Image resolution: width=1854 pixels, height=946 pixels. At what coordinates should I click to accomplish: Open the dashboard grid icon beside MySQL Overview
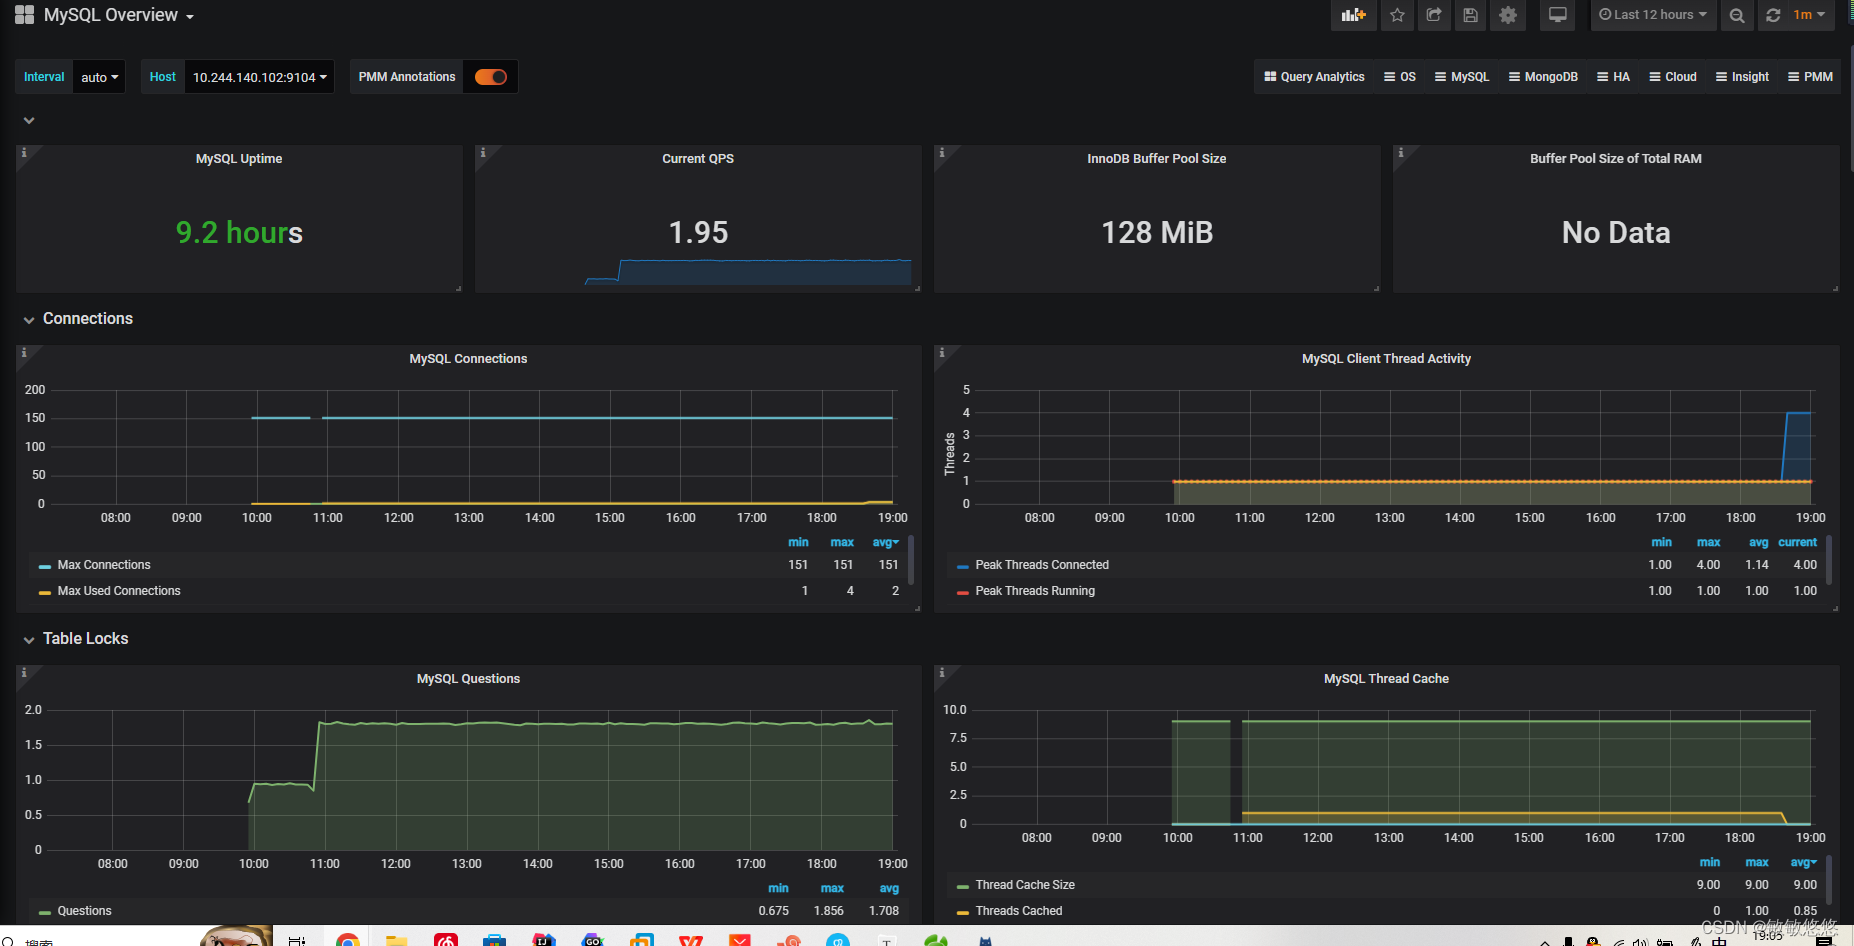click(x=24, y=15)
